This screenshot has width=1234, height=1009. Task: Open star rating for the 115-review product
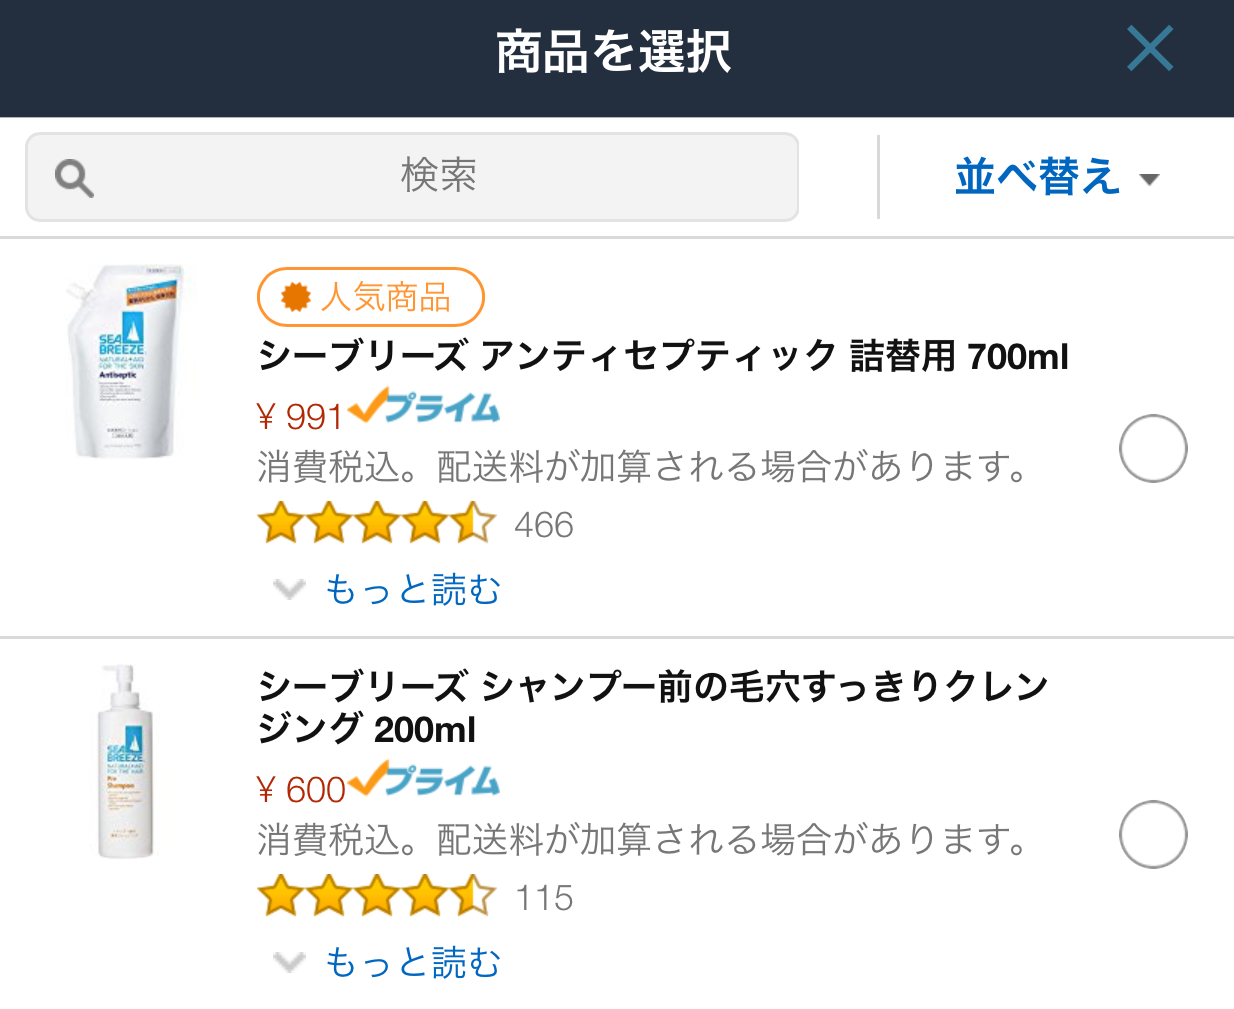376,896
